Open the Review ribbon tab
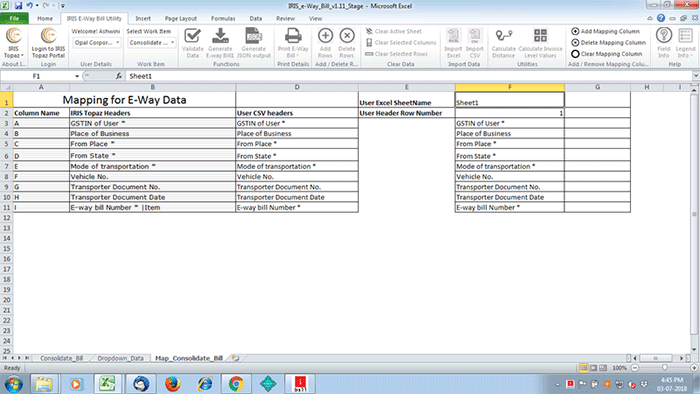The image size is (700, 394). tap(285, 18)
